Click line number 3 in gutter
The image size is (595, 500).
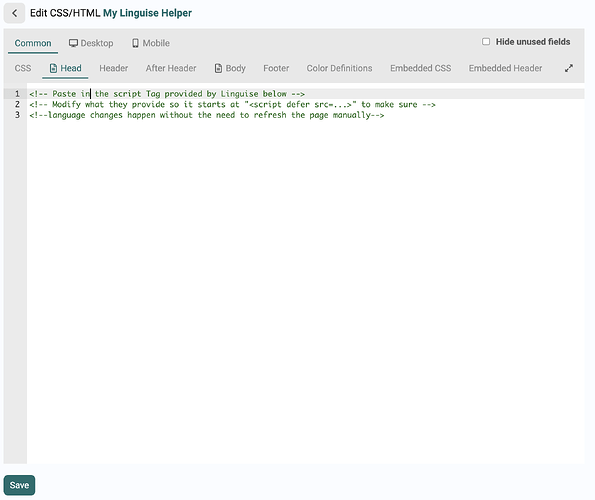point(17,115)
